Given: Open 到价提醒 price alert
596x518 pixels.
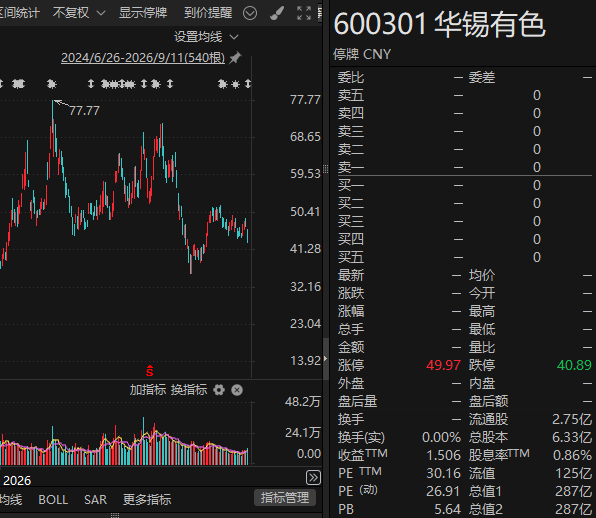Looking at the screenshot, I should coord(208,13).
